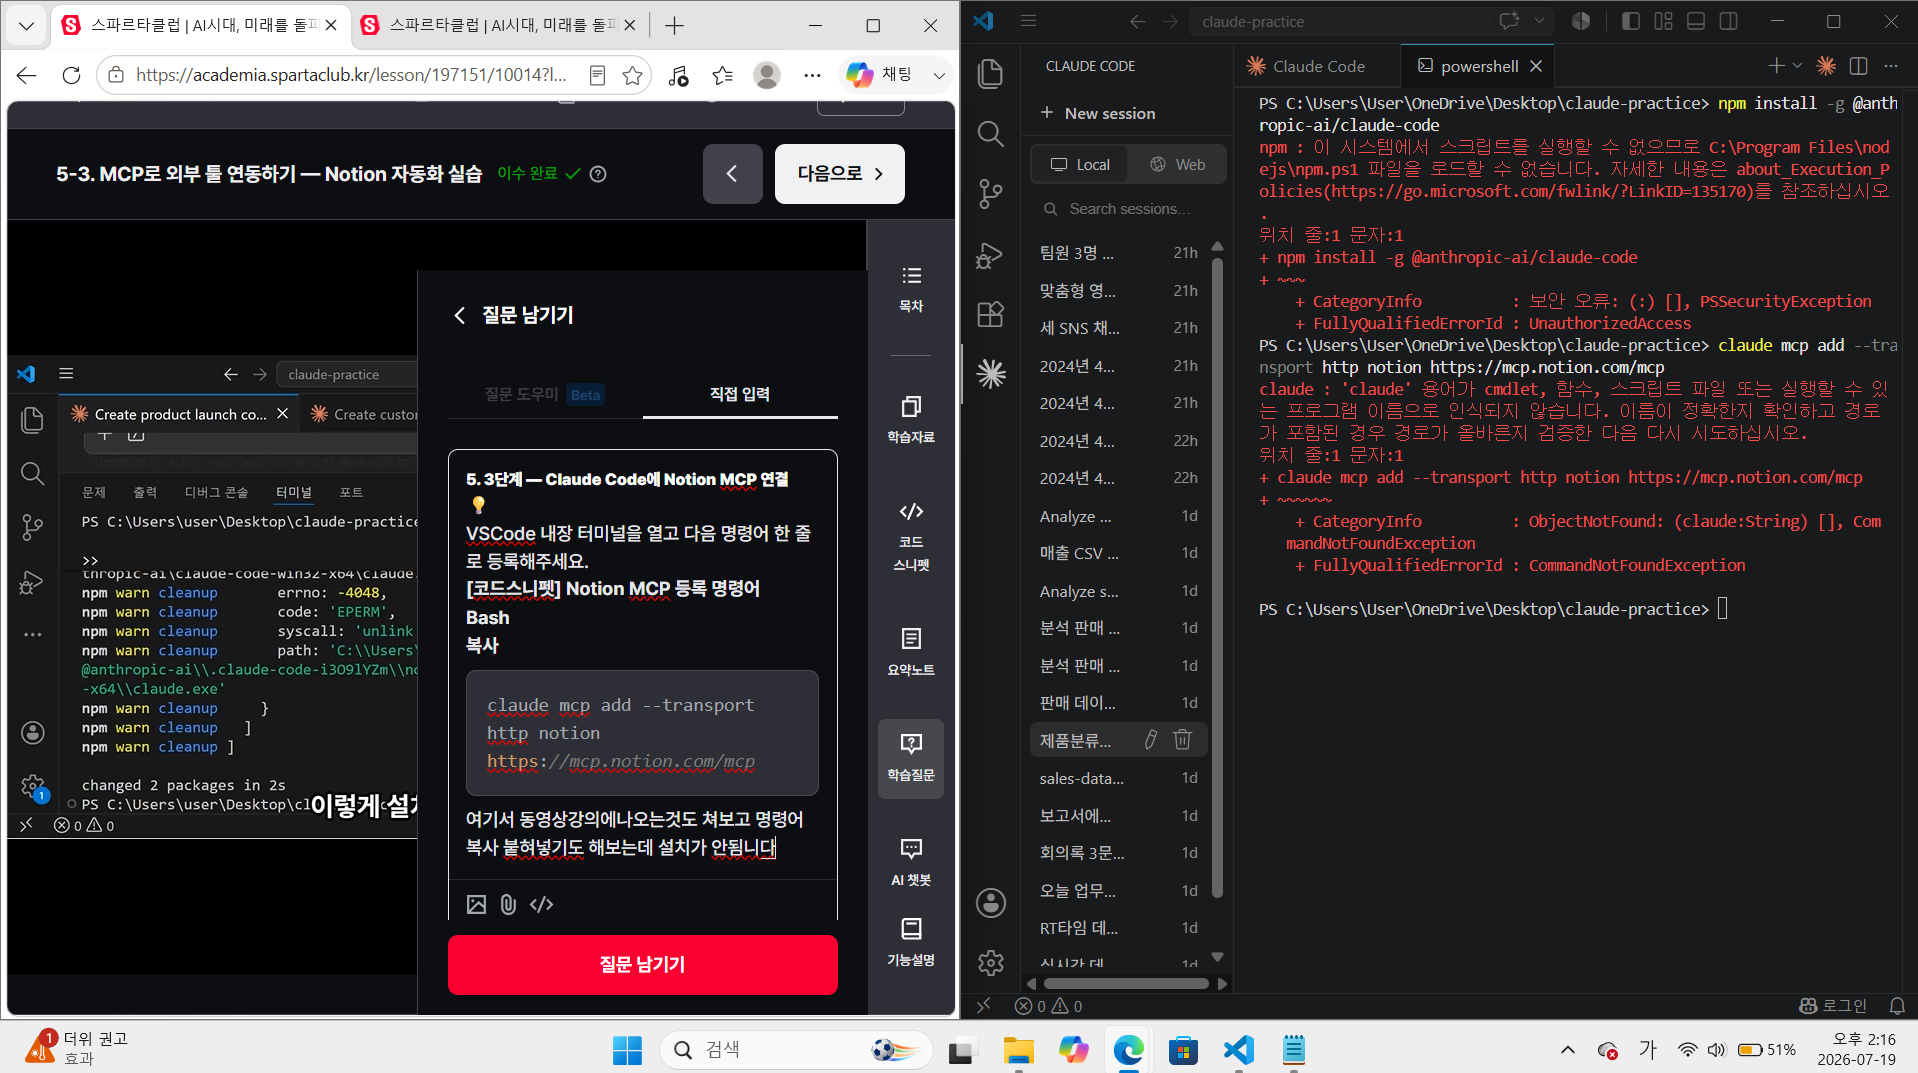This screenshot has height=1073, width=1918.
Task: Open File Explorer from taskbar
Action: coord(1018,1050)
